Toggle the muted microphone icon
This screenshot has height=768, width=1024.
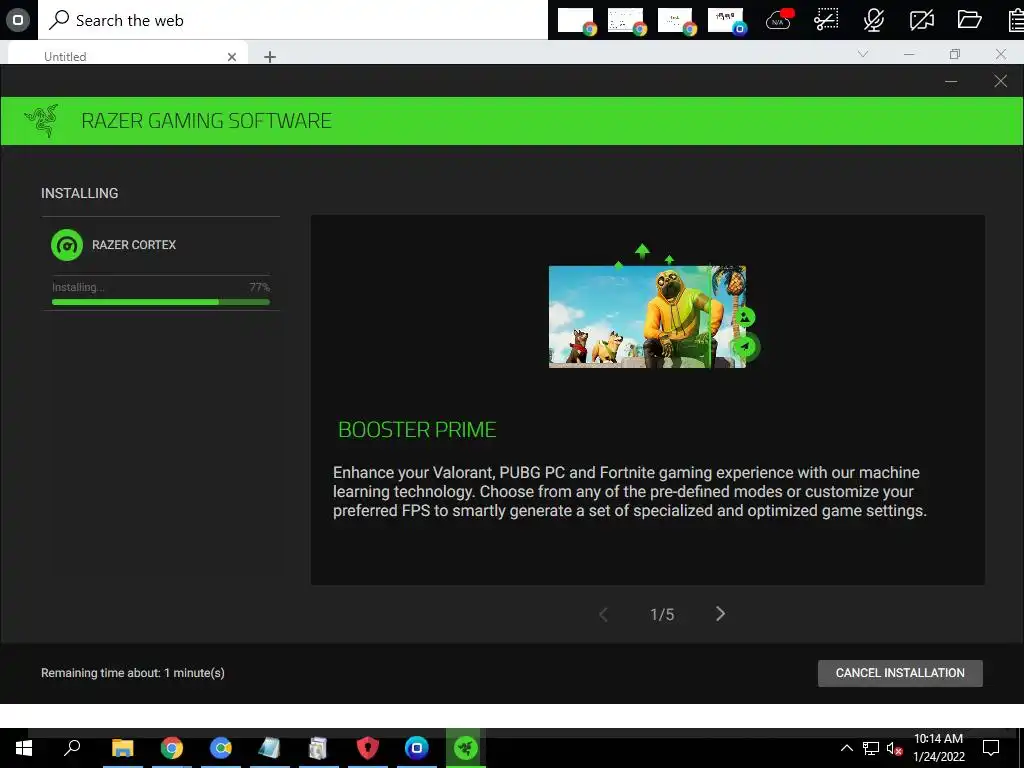click(x=874, y=20)
